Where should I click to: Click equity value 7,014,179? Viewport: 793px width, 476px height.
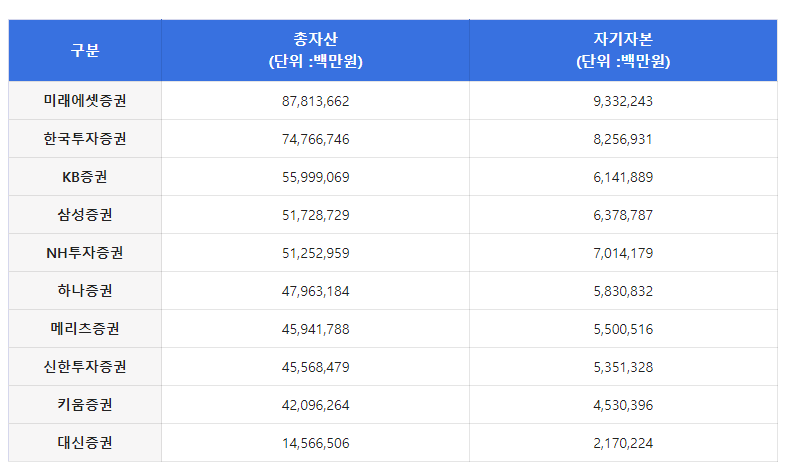tap(623, 253)
